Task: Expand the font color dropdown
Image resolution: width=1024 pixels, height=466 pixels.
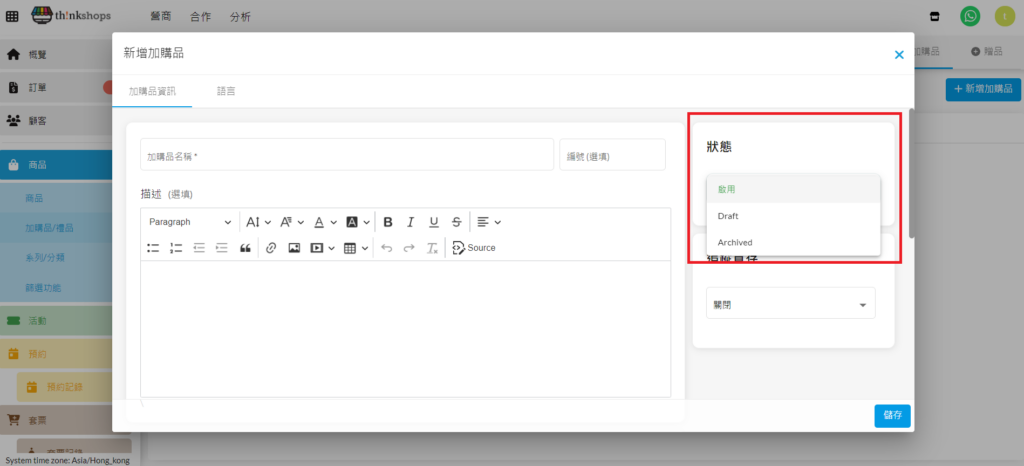Action: [x=324, y=222]
